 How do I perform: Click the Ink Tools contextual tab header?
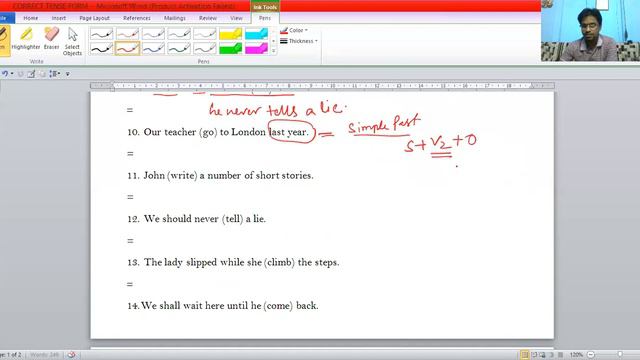pyautogui.click(x=264, y=7)
